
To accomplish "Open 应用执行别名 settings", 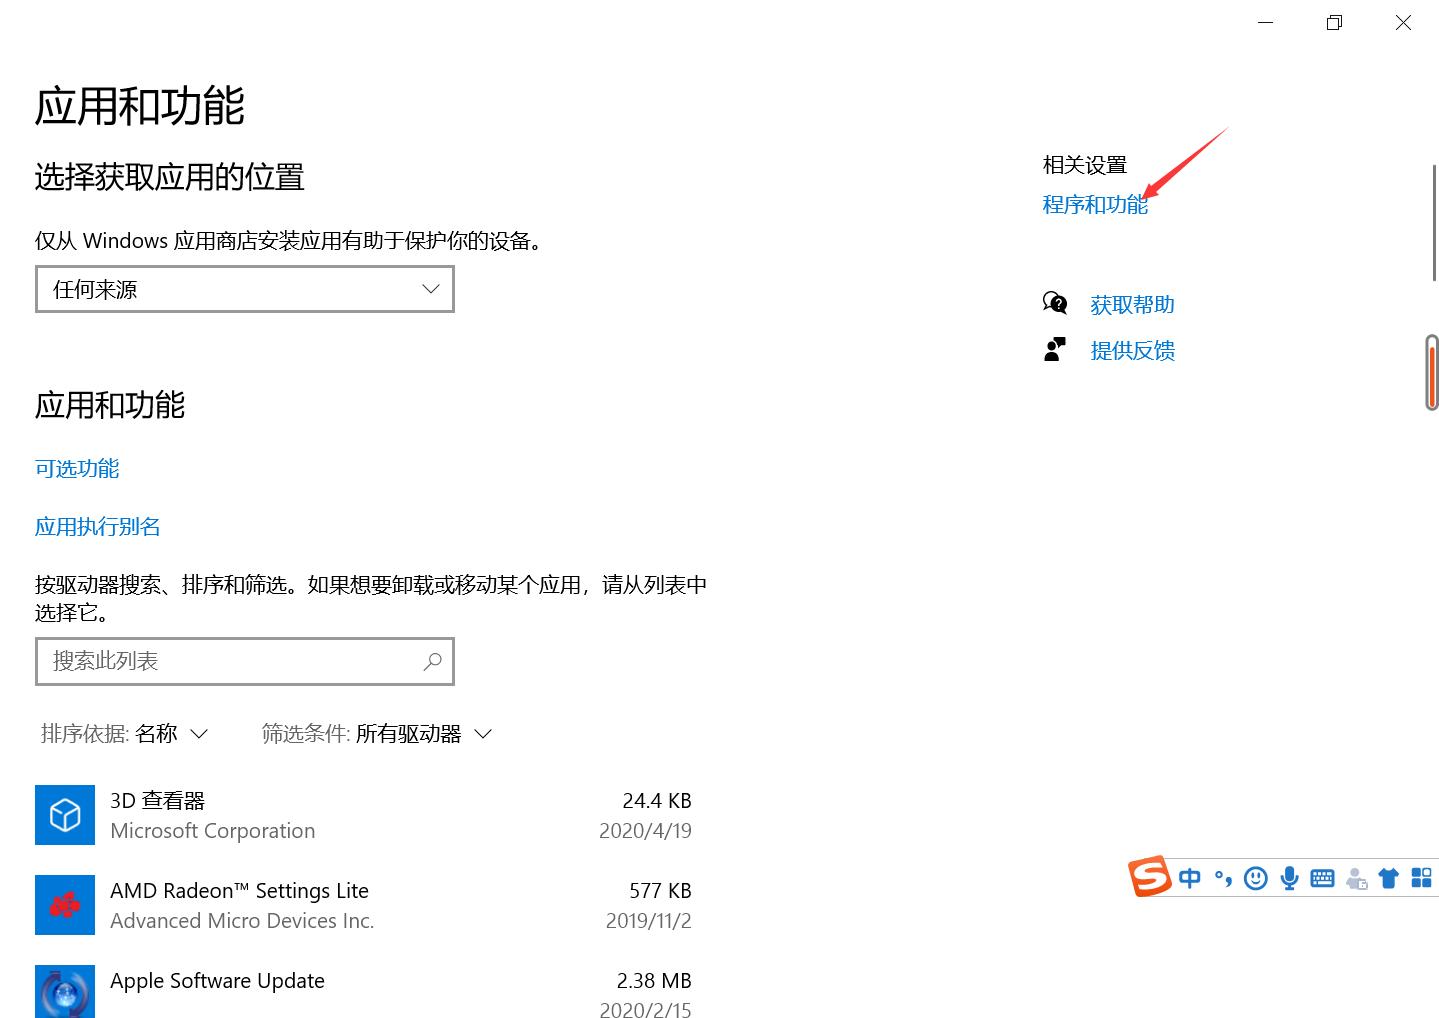I will pyautogui.click(x=96, y=526).
